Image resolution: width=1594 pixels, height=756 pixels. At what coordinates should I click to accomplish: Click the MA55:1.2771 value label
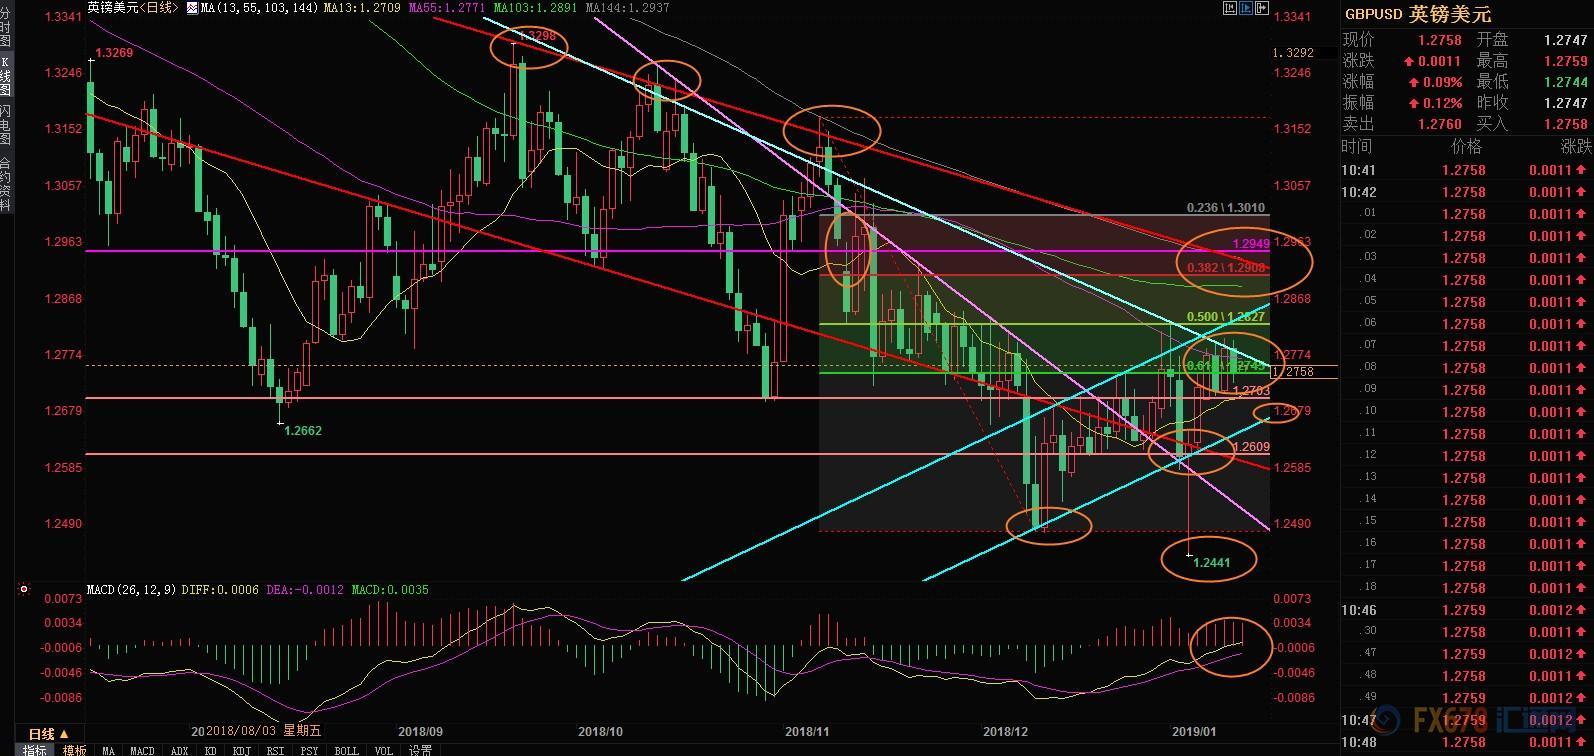point(449,7)
